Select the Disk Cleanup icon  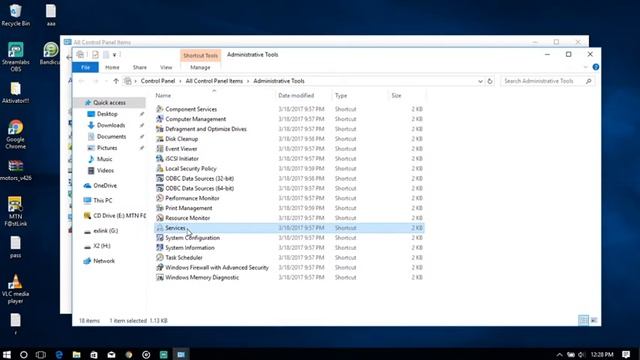(x=160, y=139)
